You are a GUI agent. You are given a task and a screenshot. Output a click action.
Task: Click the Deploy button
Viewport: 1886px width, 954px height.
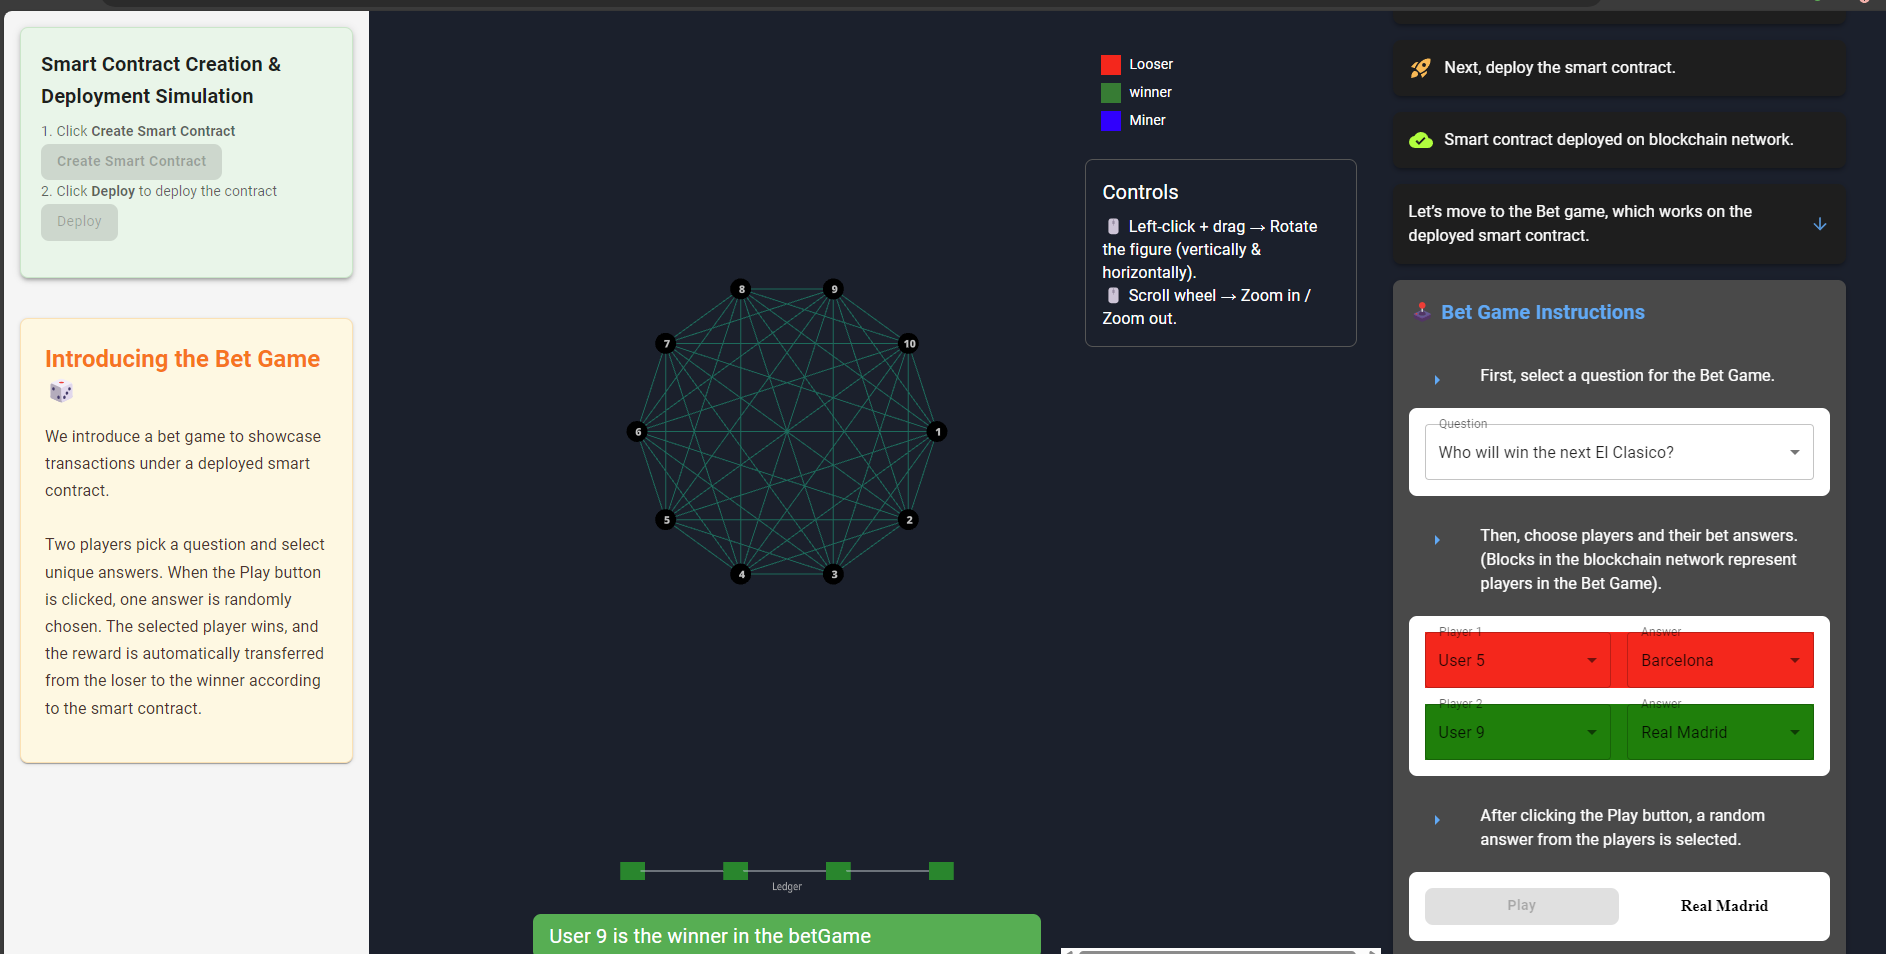click(x=79, y=222)
